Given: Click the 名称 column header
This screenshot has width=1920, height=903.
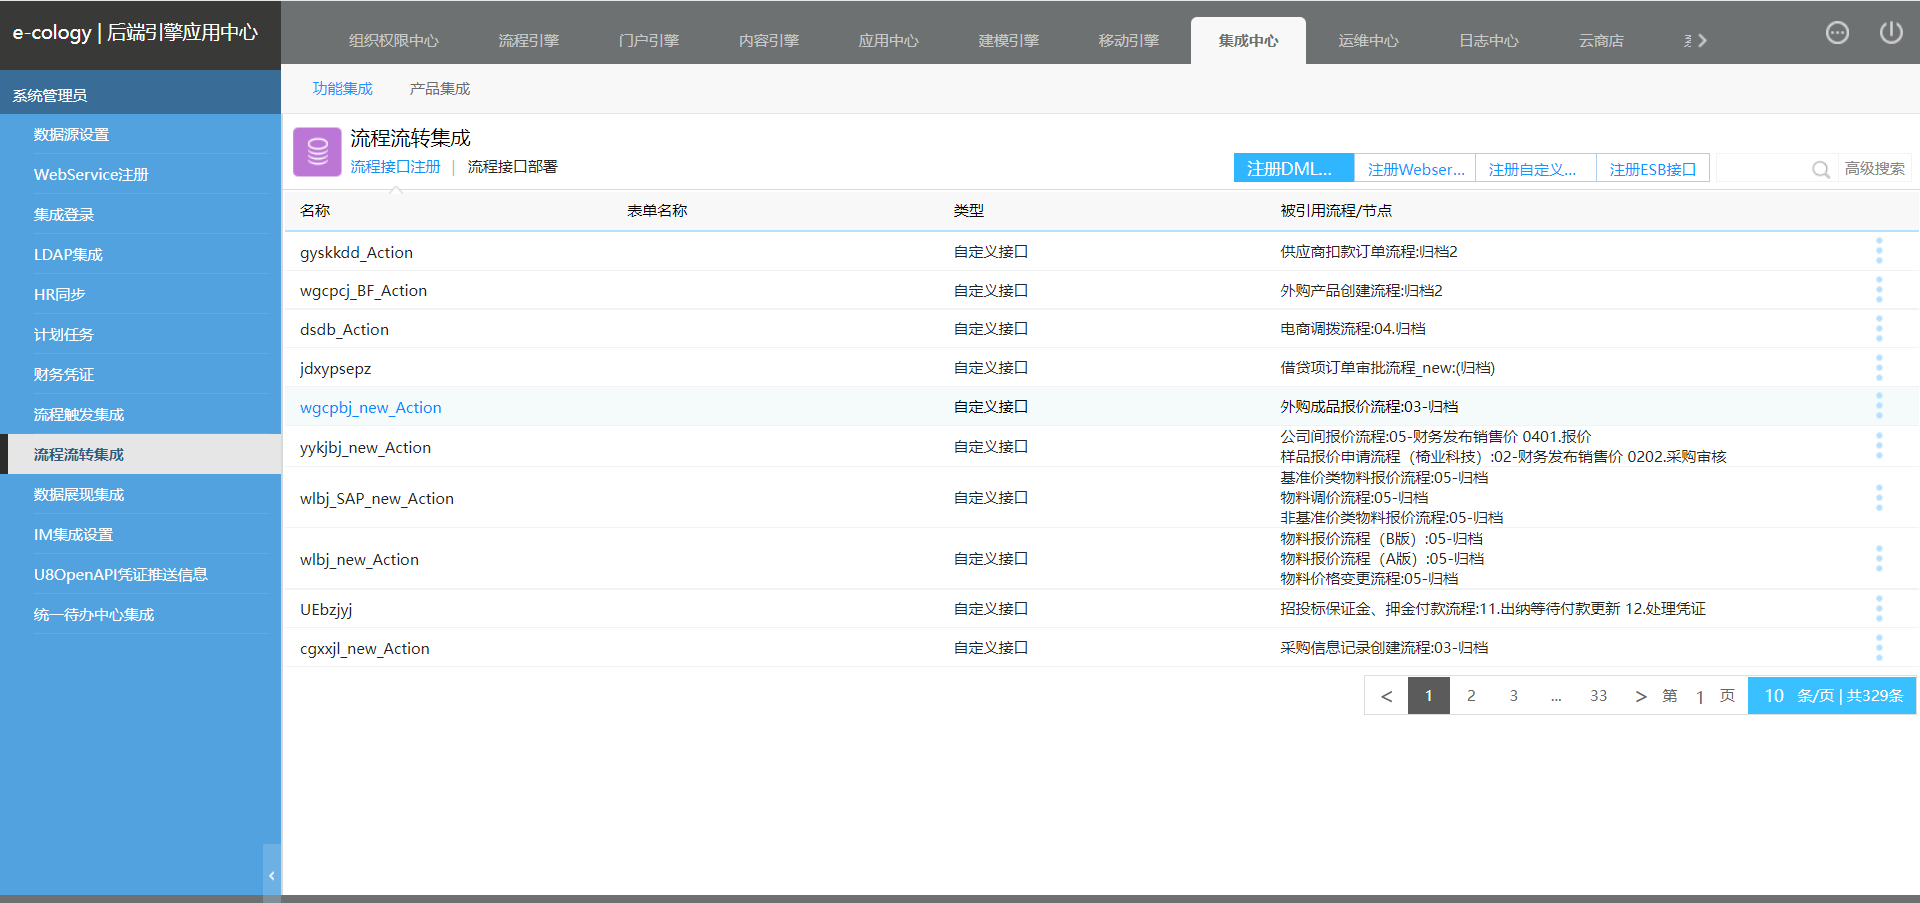Looking at the screenshot, I should pos(315,210).
